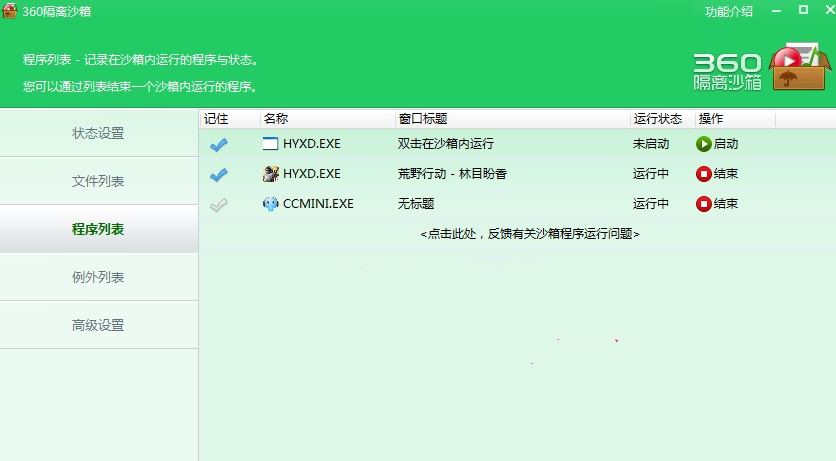Click the 360隔离沙箱 logo box icon
The height and width of the screenshot is (461, 836).
pyautogui.click(x=799, y=67)
